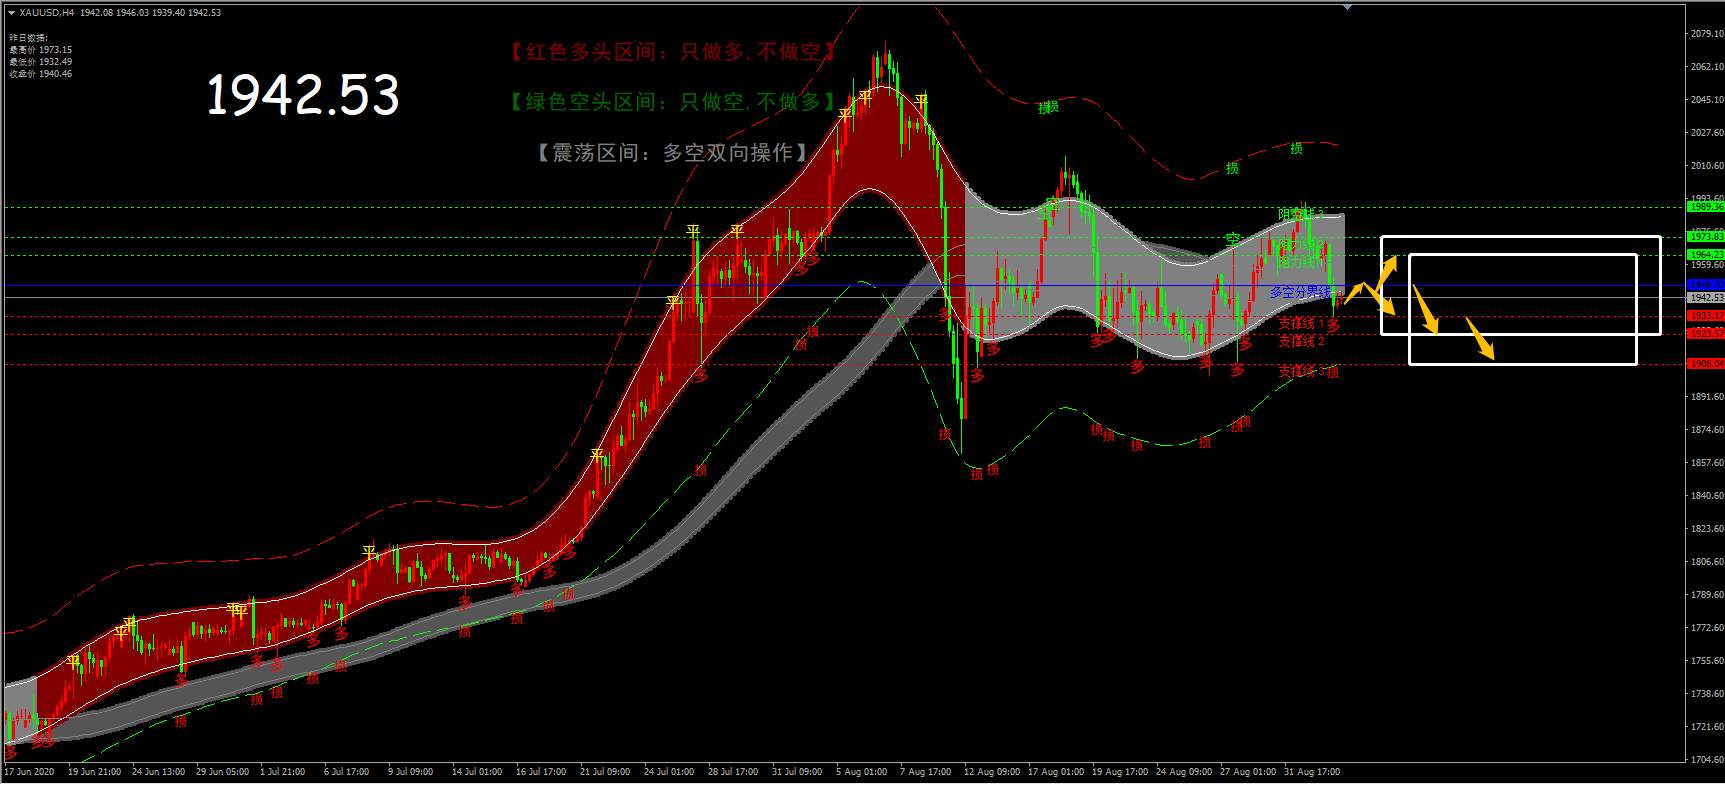Click the 29 Jun 05:00 time label

click(x=222, y=772)
